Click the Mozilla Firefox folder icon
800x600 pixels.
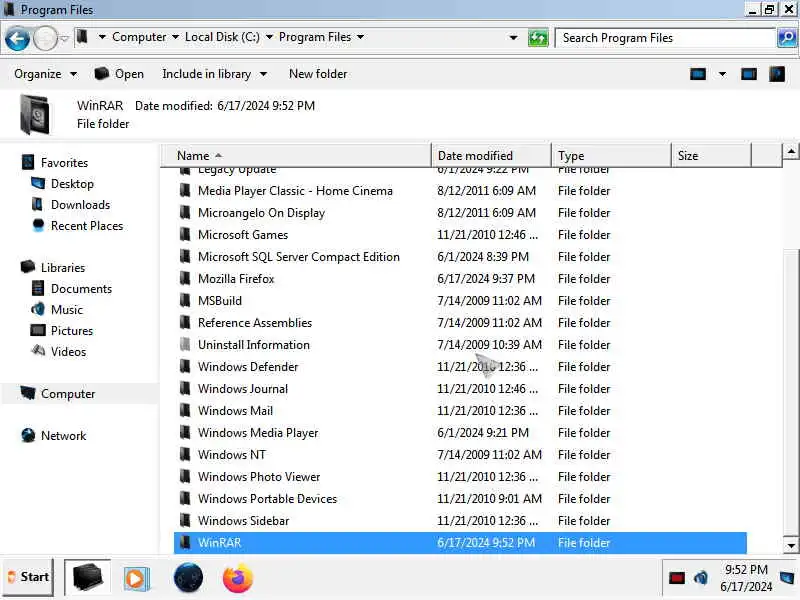pos(185,279)
